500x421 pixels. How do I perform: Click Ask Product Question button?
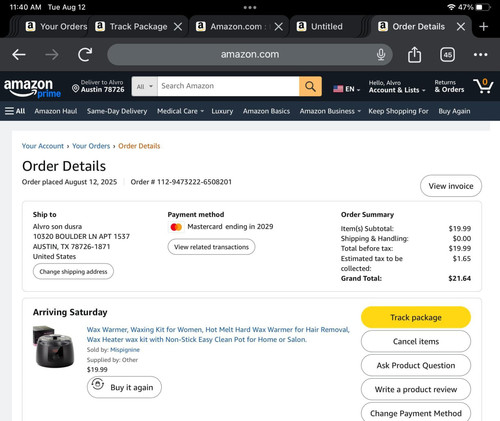416,365
